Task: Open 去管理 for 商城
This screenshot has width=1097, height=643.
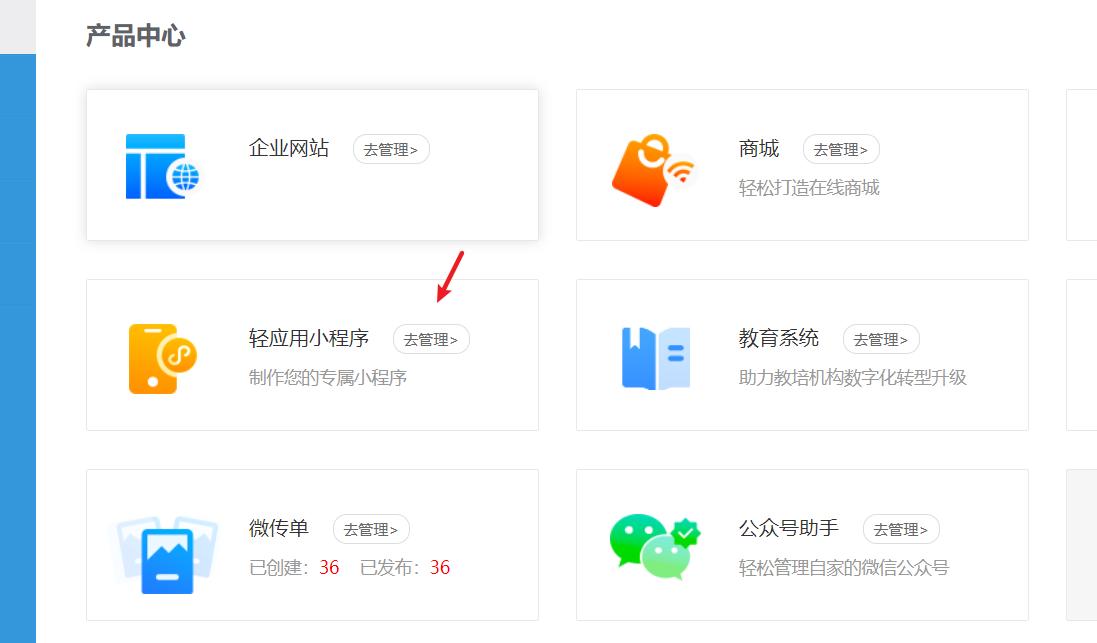Action: coord(841,148)
